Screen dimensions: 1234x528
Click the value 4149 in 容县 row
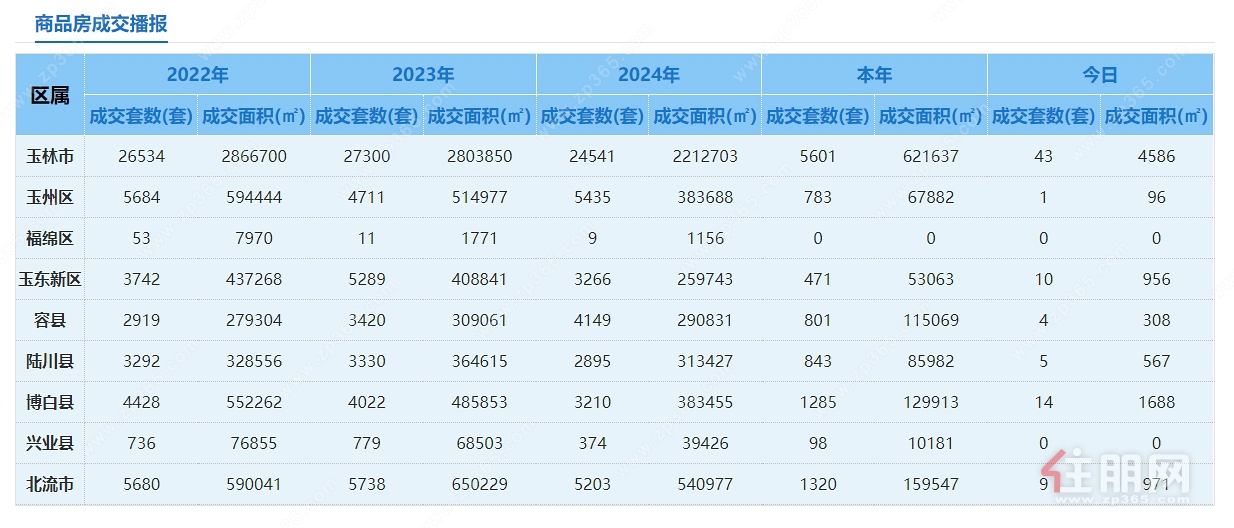(x=593, y=320)
